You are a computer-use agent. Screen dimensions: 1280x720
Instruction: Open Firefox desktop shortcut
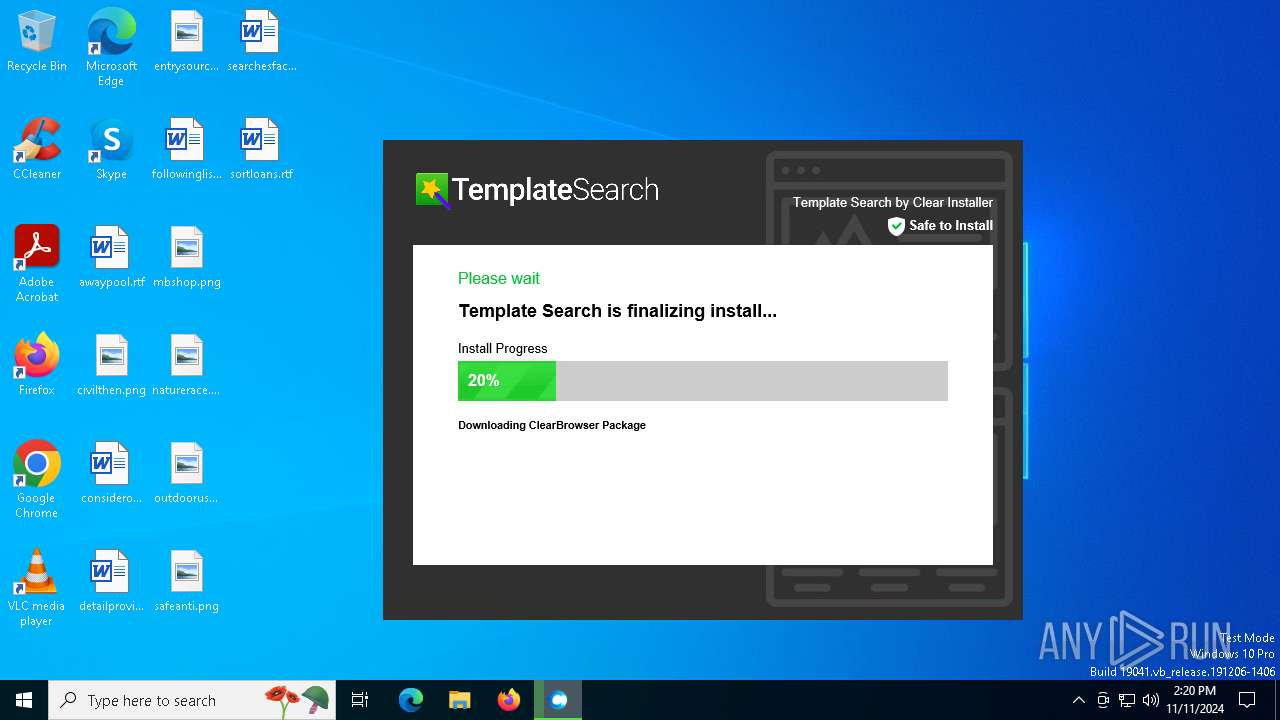point(37,366)
